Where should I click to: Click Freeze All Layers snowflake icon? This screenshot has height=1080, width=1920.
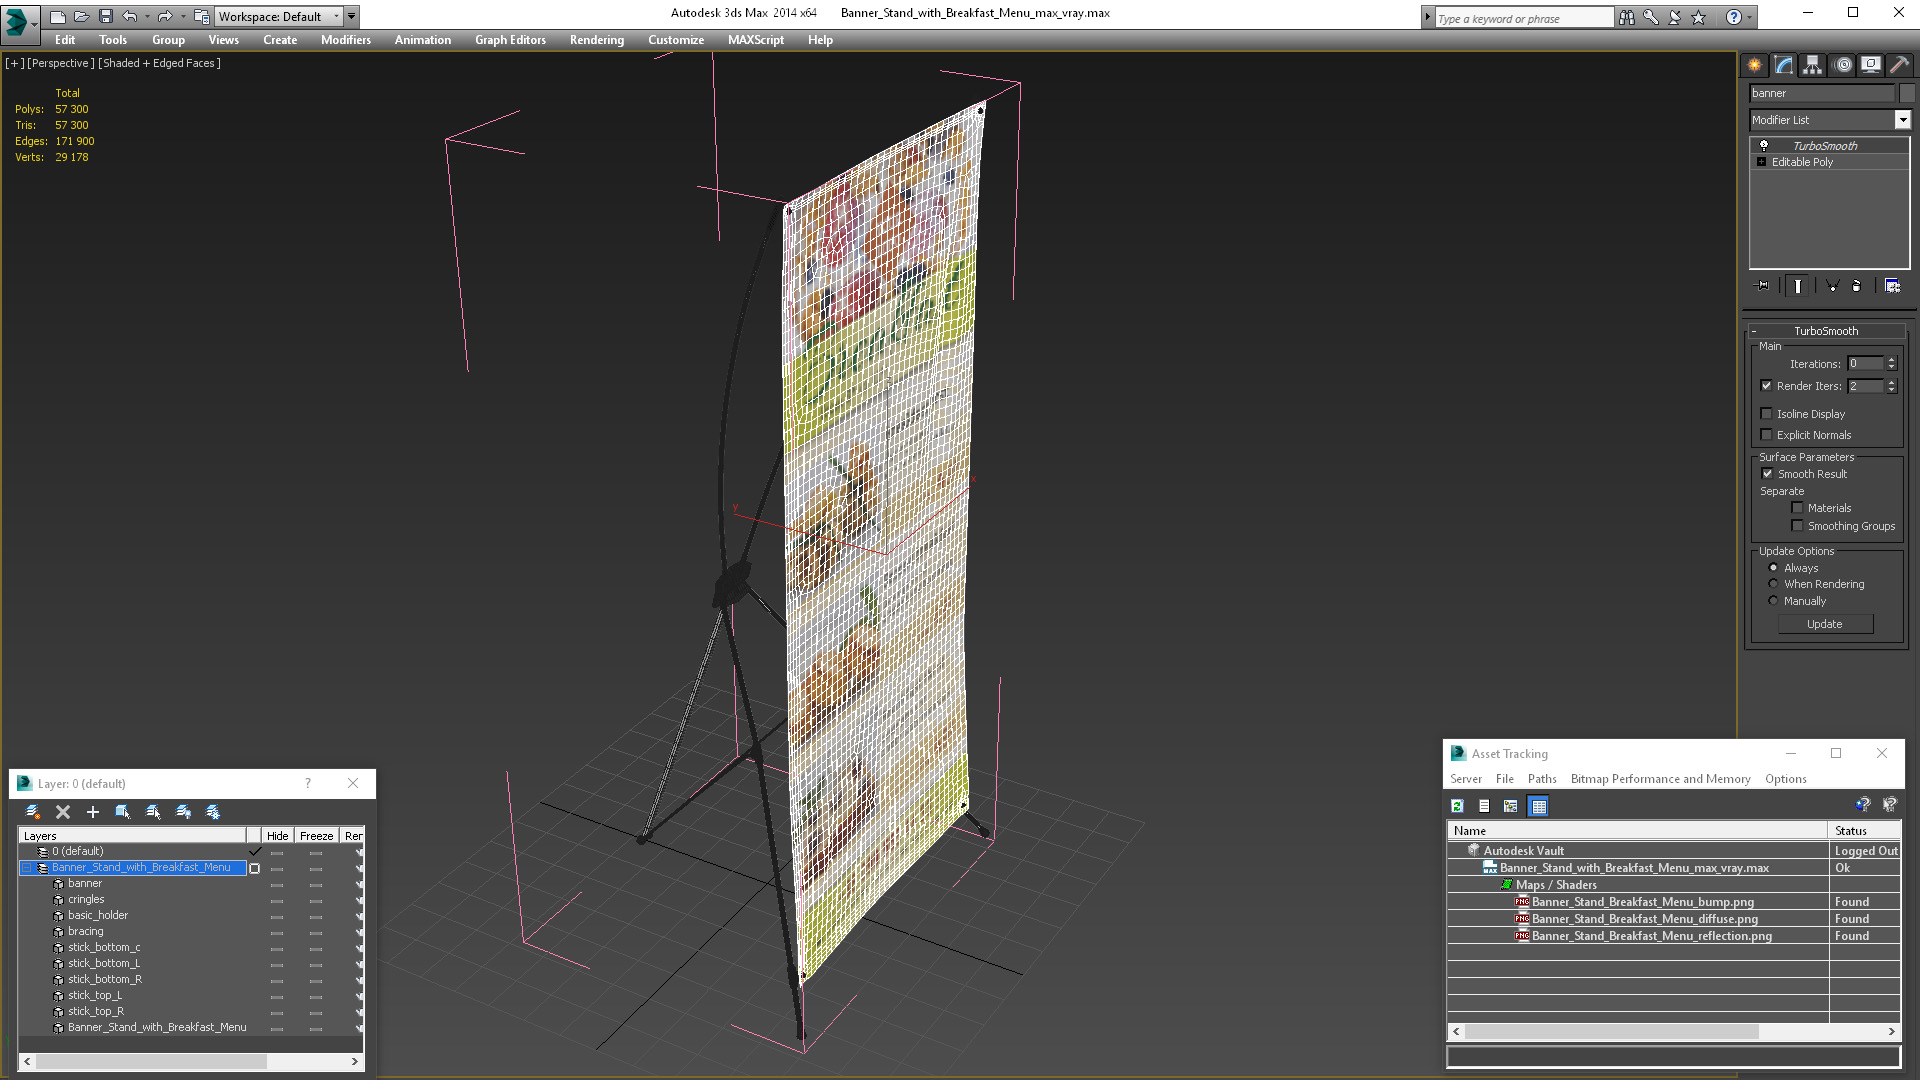213,812
